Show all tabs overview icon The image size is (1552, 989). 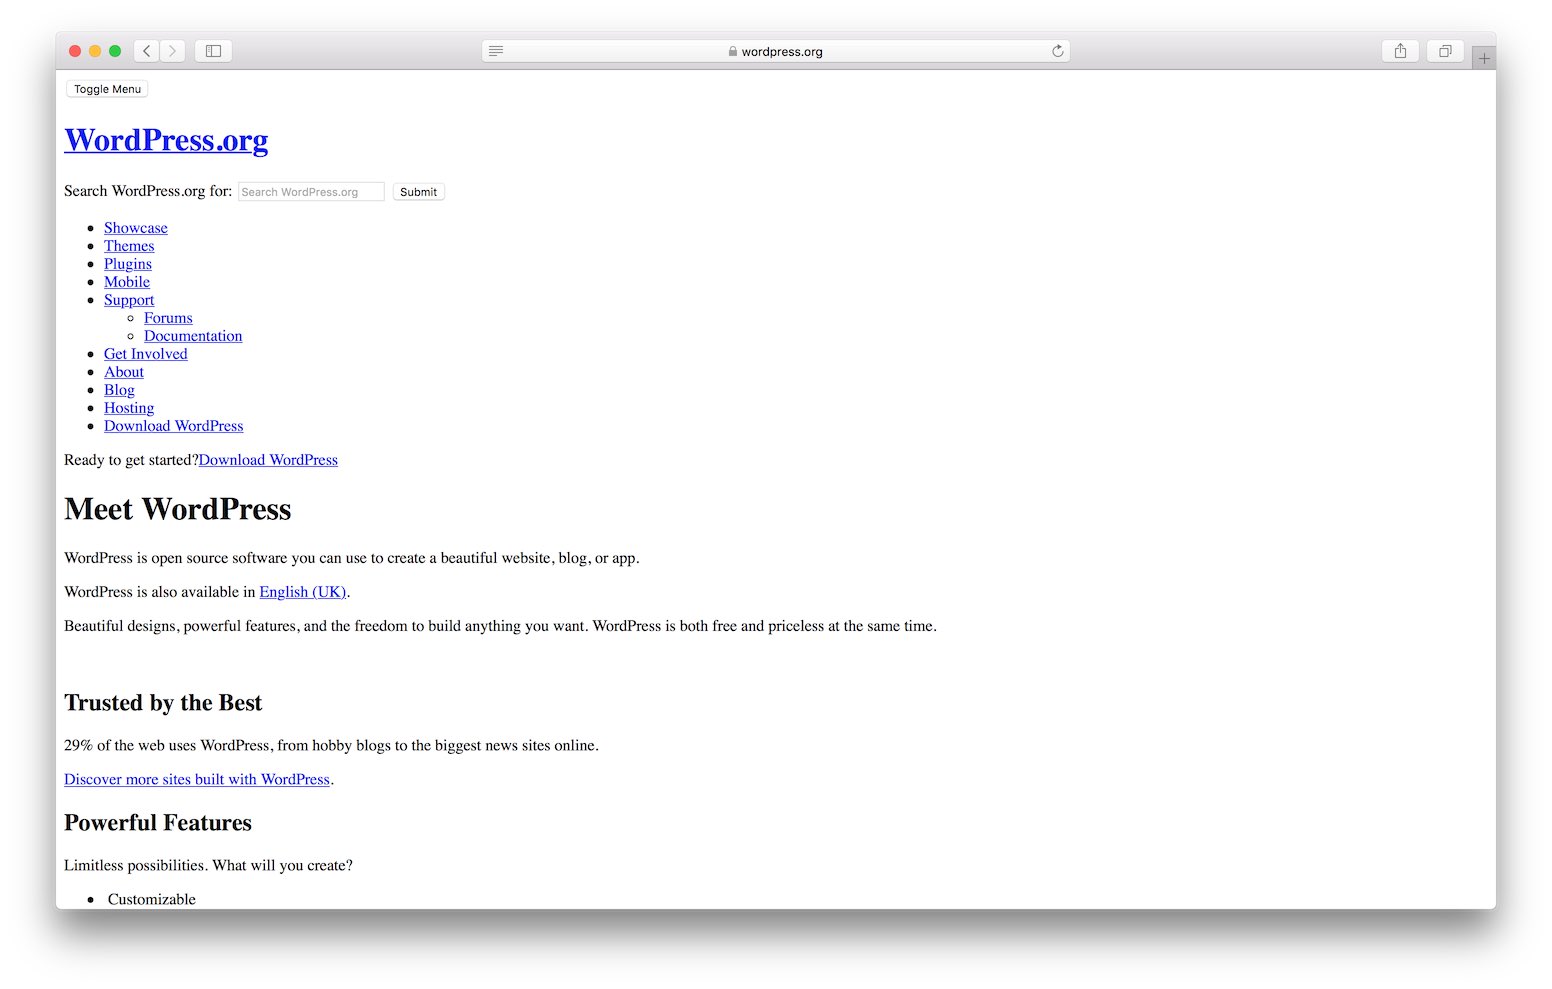pyautogui.click(x=1445, y=51)
